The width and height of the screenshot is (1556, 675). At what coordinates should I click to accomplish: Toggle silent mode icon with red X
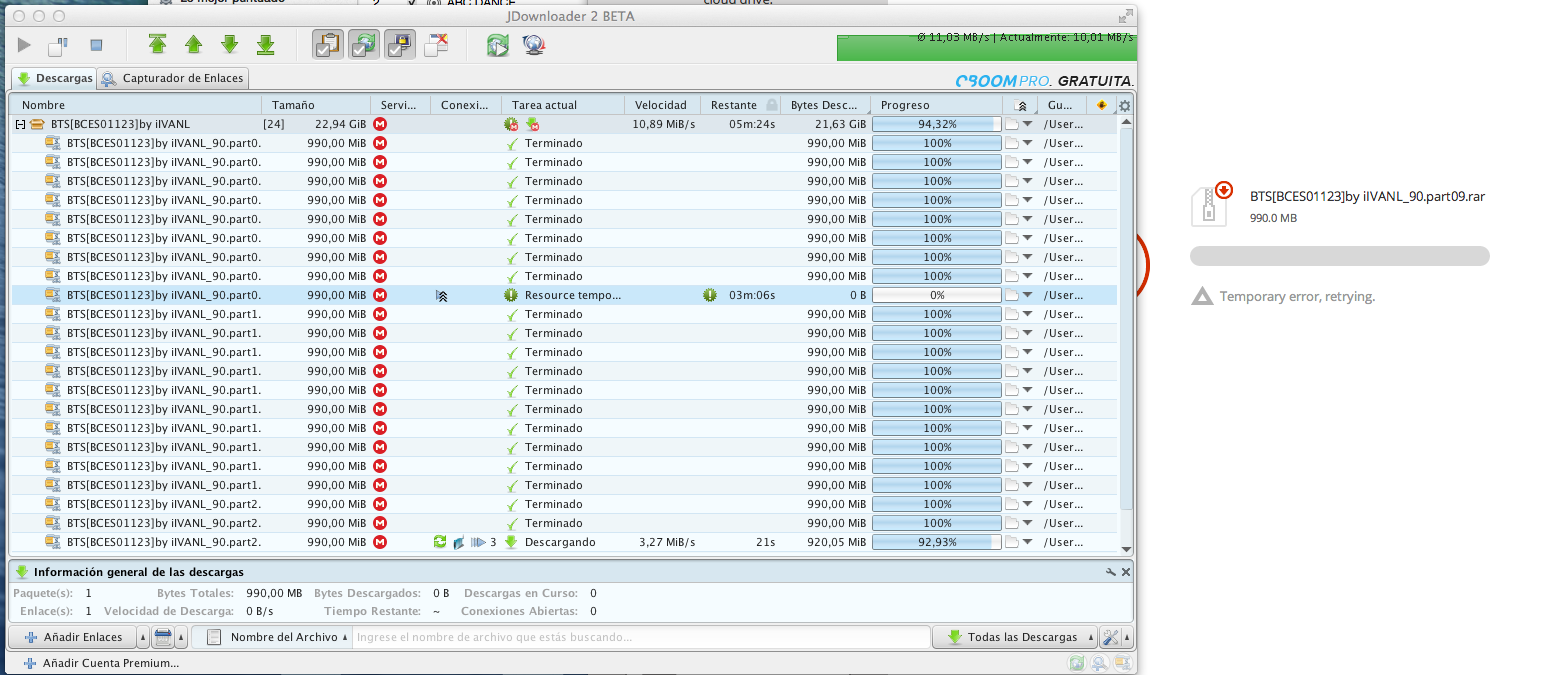tap(436, 44)
